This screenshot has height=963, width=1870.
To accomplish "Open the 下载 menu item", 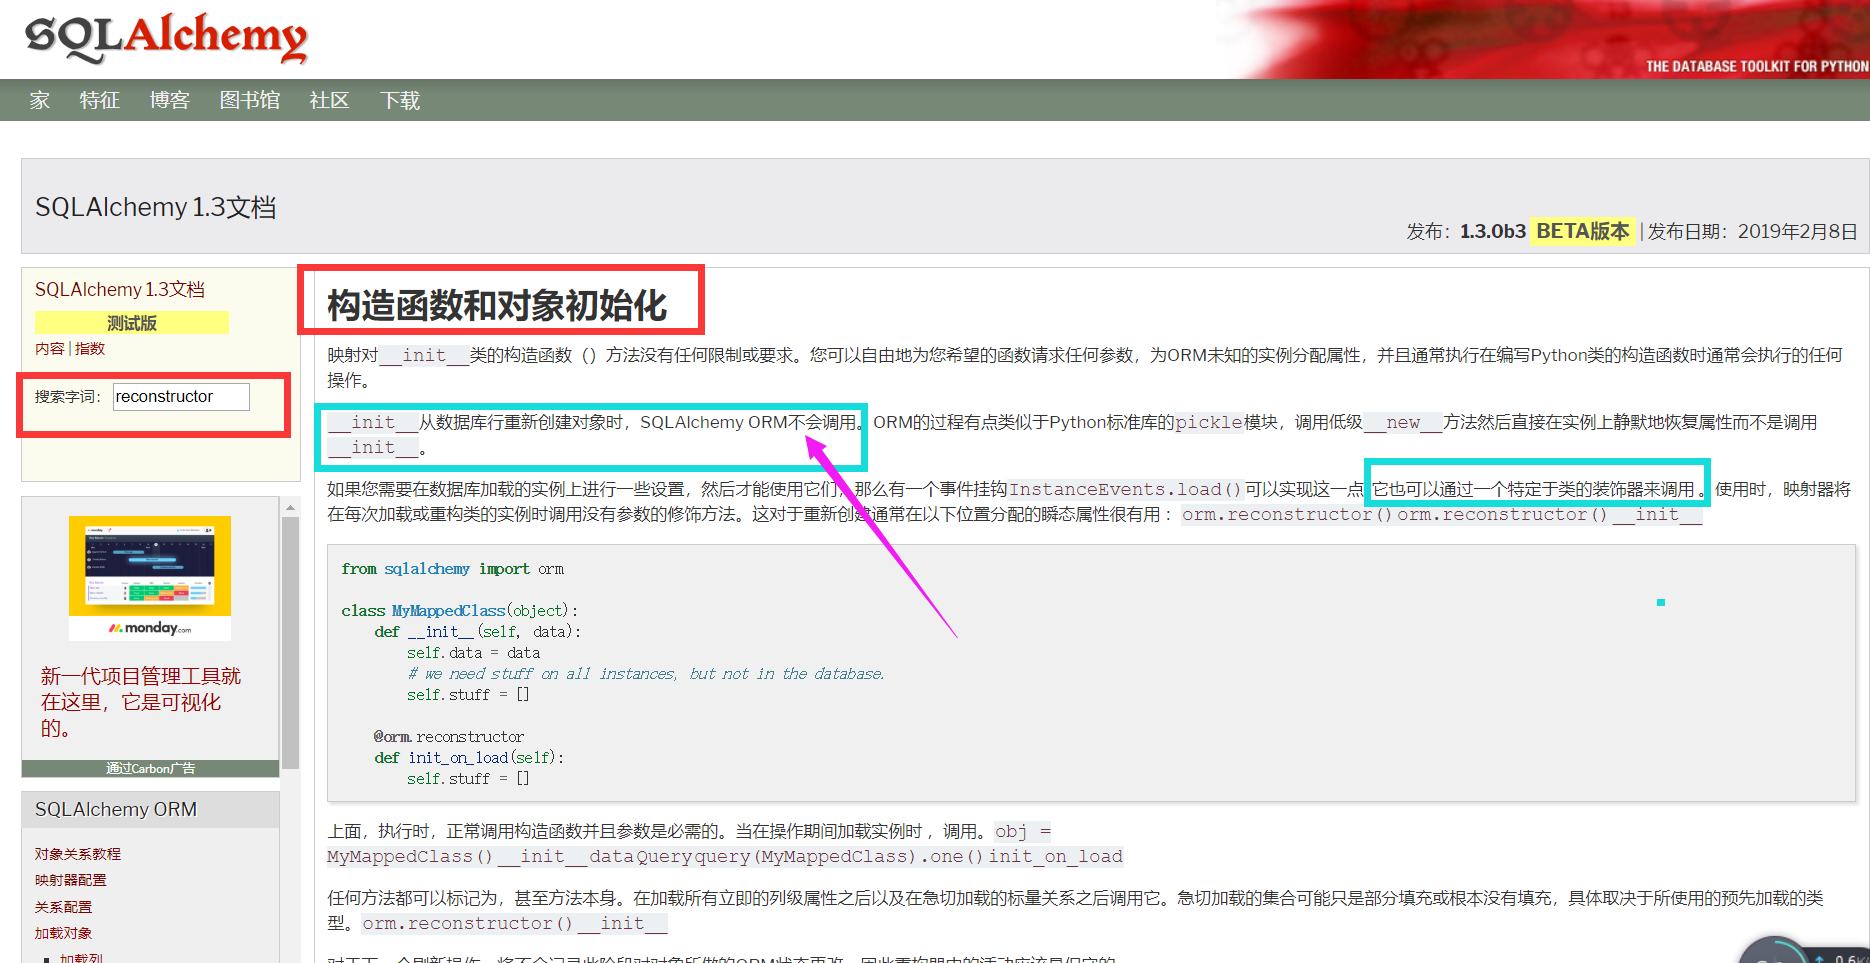I will pyautogui.click(x=399, y=100).
